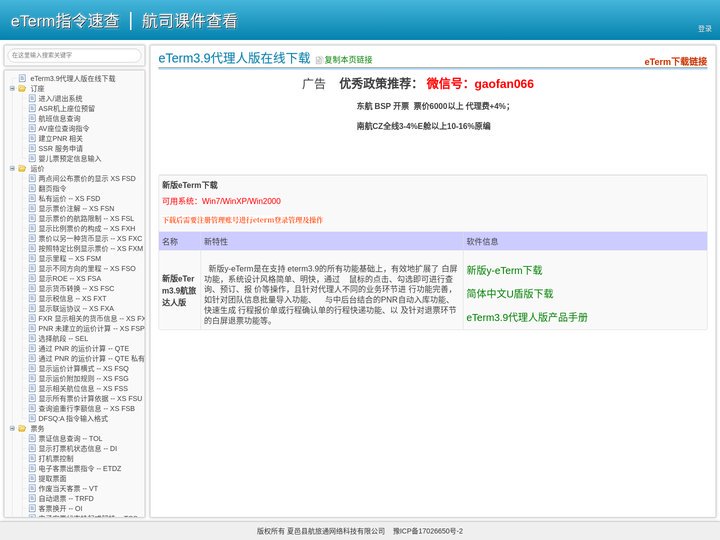
Task: Click the 票务 folder icon
Action: (x=22, y=428)
